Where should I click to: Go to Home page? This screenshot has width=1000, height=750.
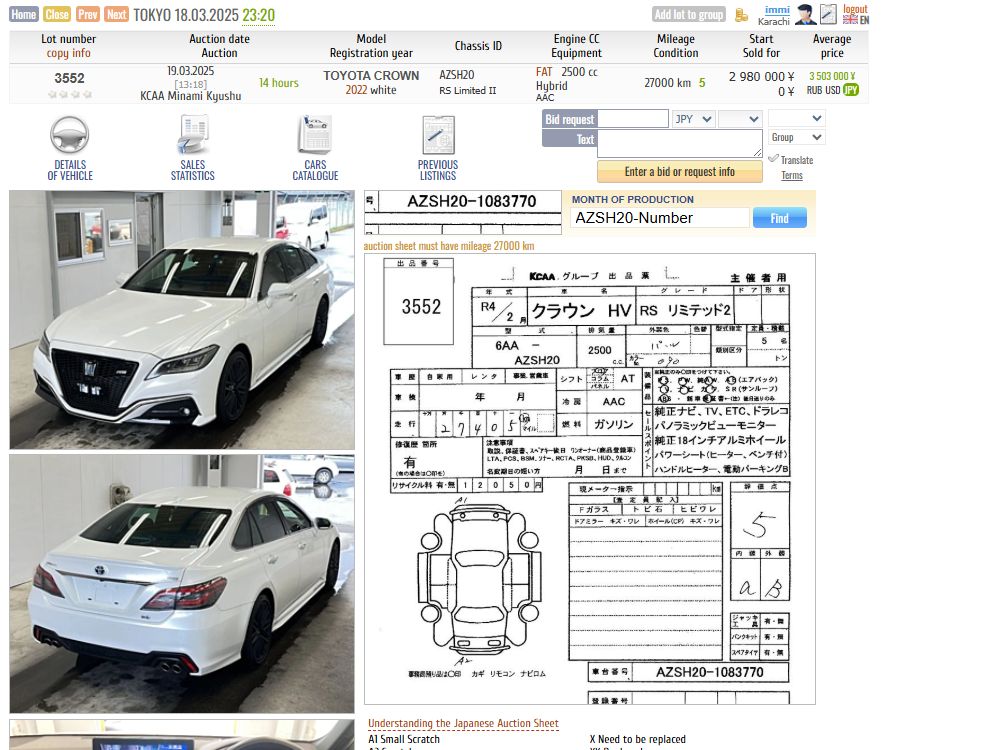coord(24,14)
